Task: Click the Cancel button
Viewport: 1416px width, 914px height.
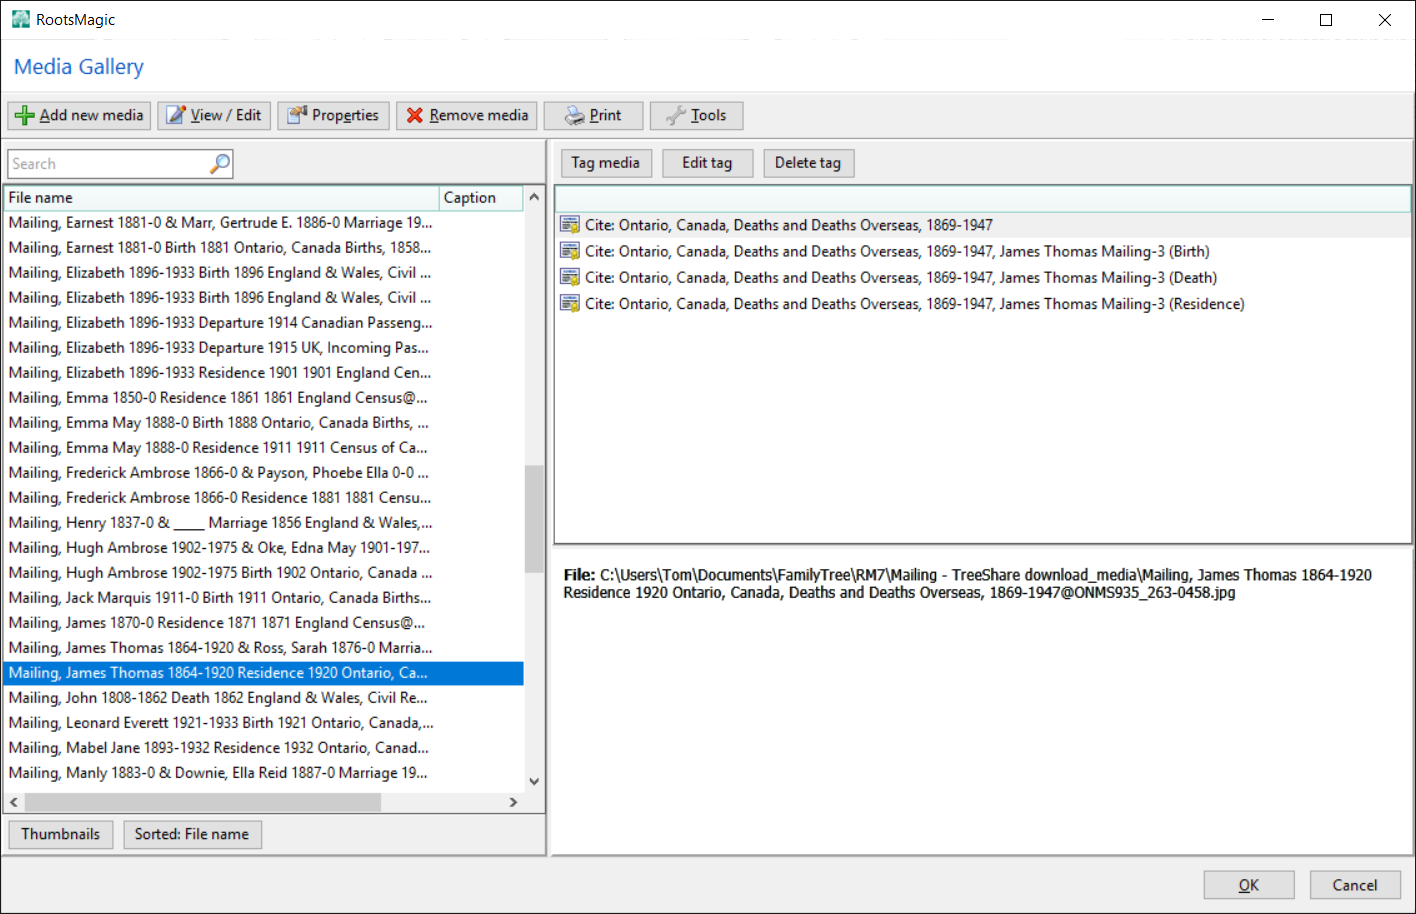Action: pyautogui.click(x=1355, y=885)
